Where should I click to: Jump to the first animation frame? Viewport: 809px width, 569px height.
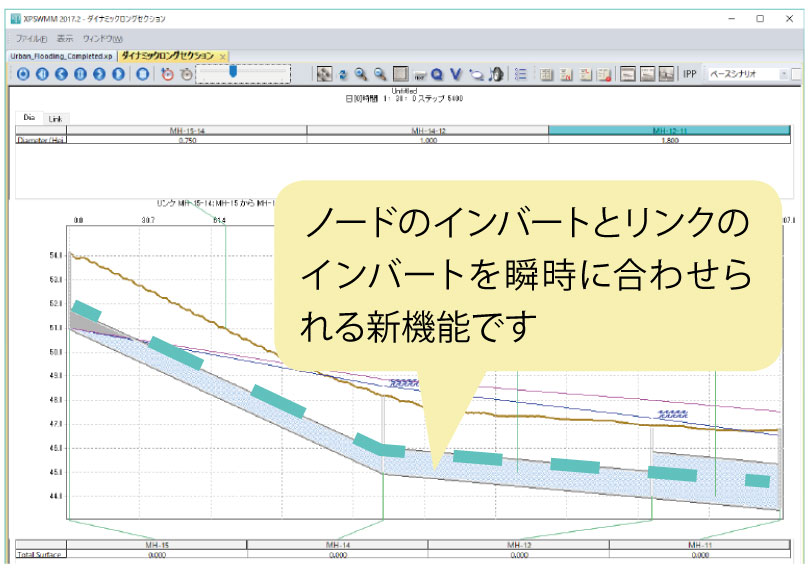42,74
